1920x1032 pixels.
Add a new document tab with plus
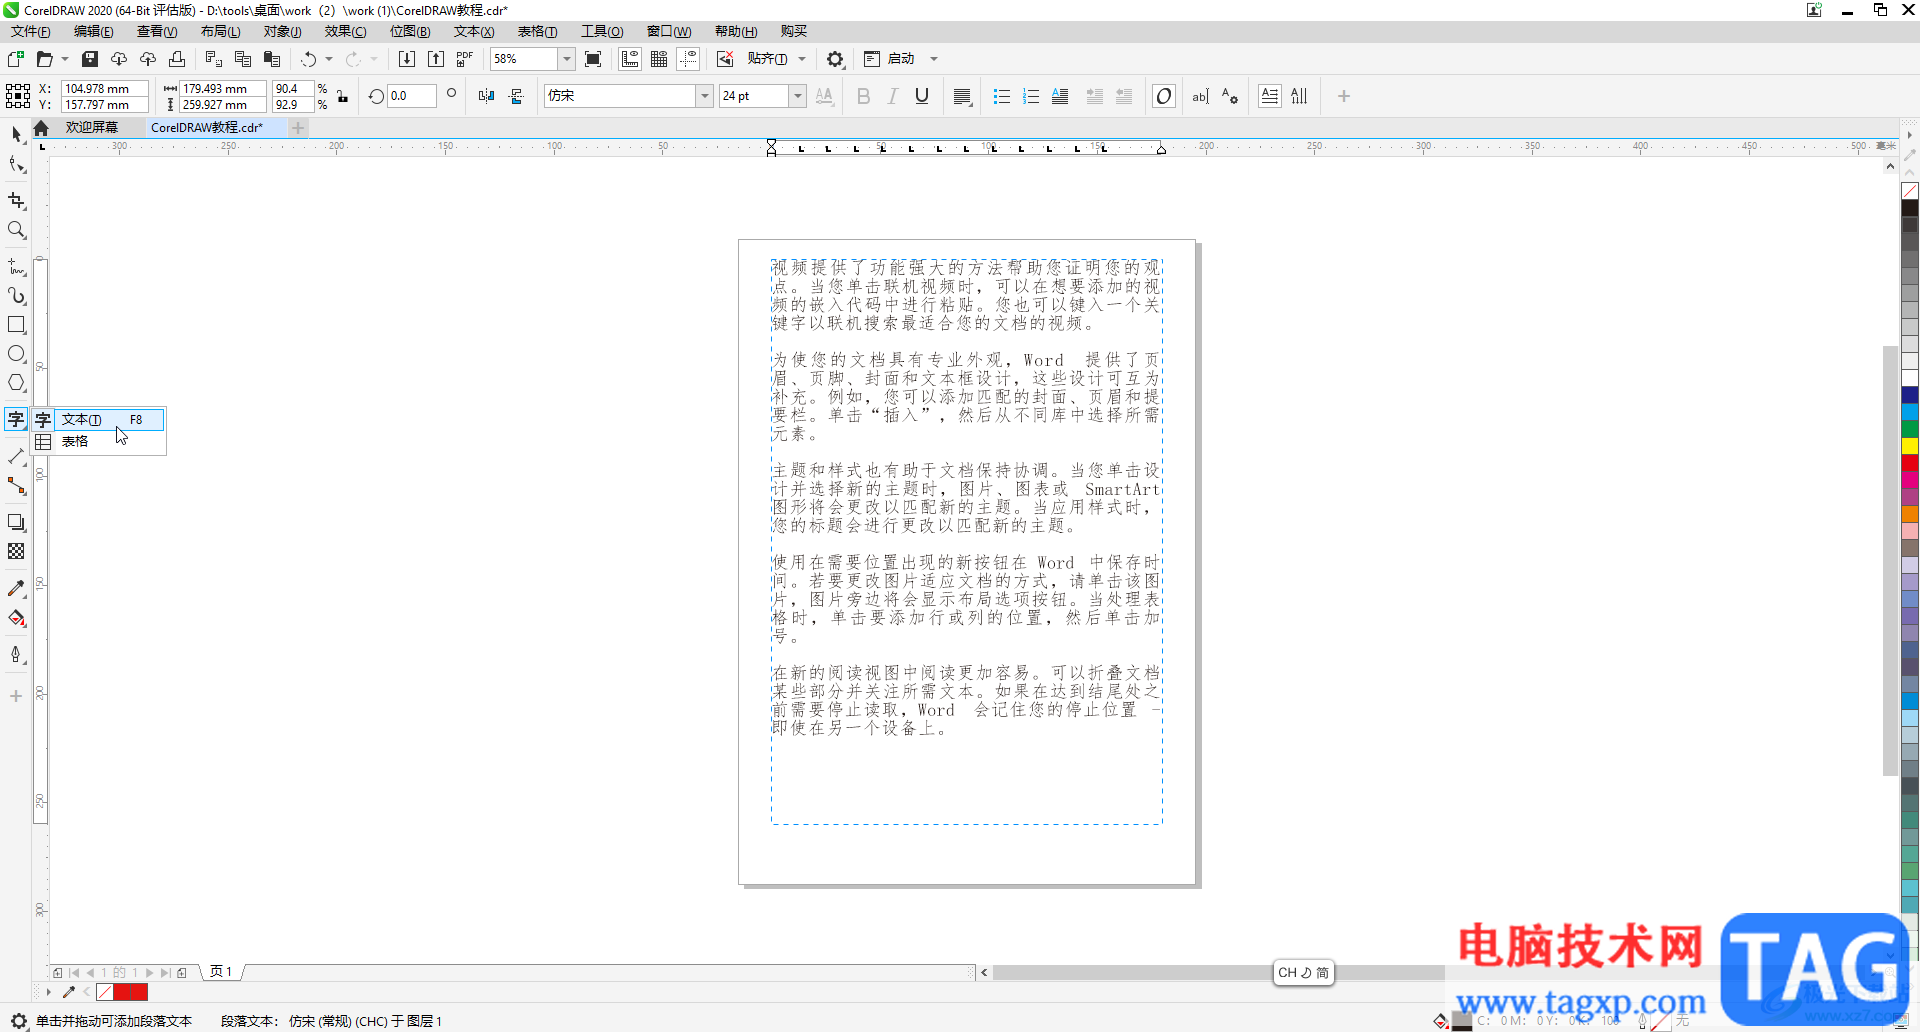pyautogui.click(x=298, y=128)
